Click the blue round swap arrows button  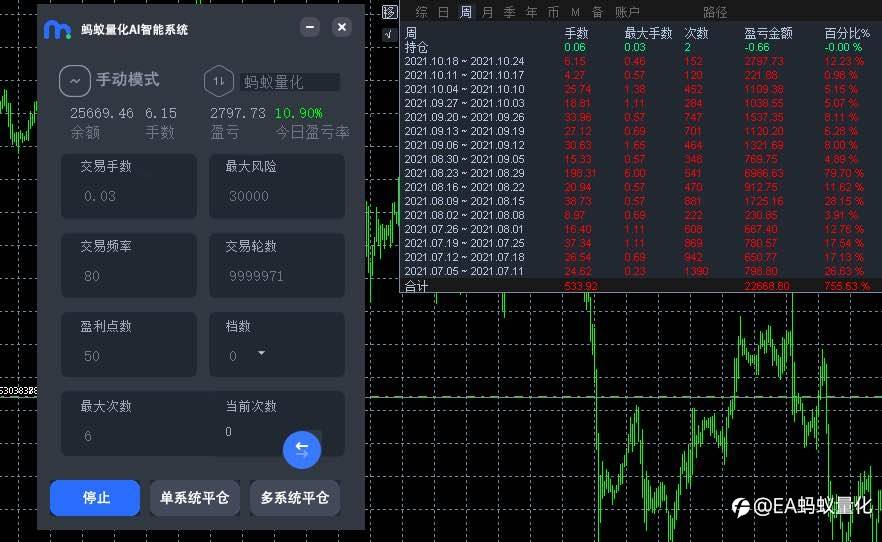click(302, 450)
